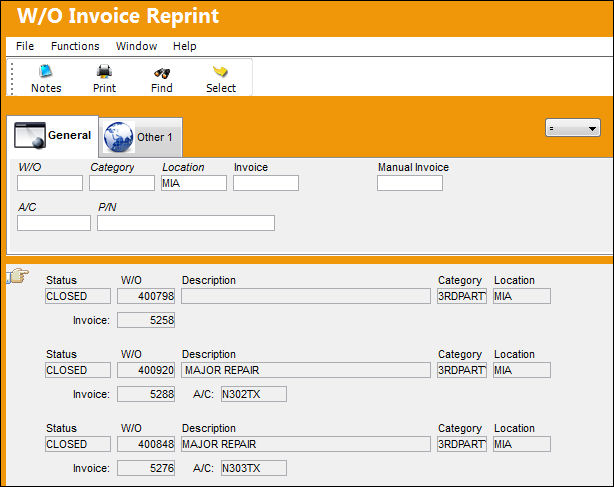Click invoice number 5288
The image size is (614, 487).
[x=146, y=394]
